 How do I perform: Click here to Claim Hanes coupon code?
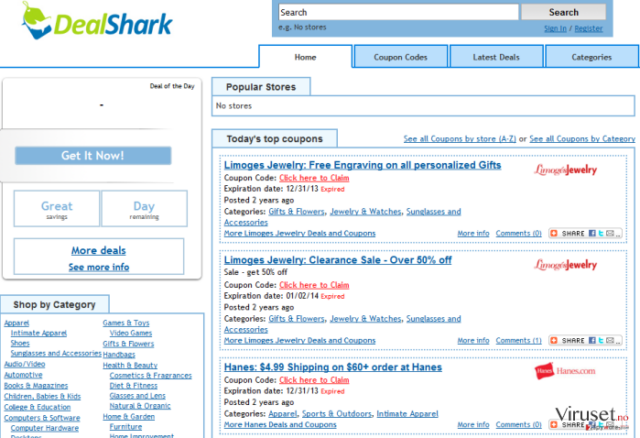[314, 380]
